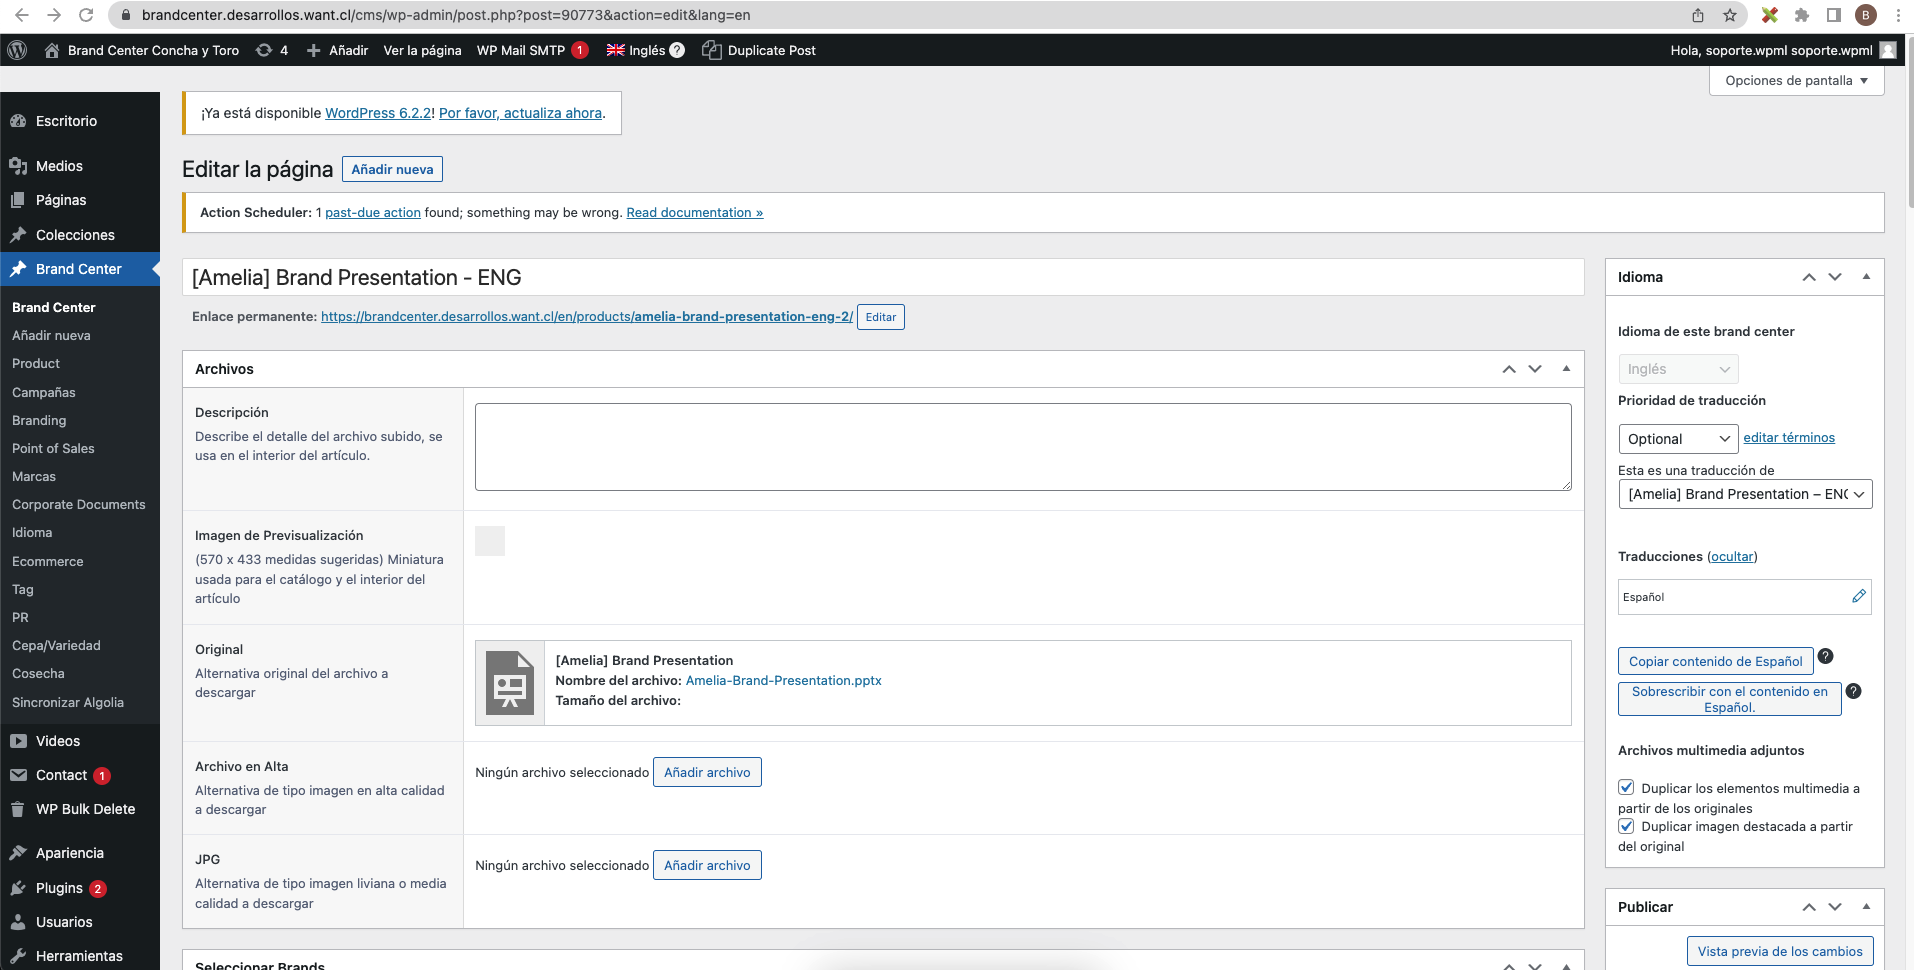Click the Páginas pages icon in sidebar
The image size is (1914, 970).
pyautogui.click(x=18, y=200)
